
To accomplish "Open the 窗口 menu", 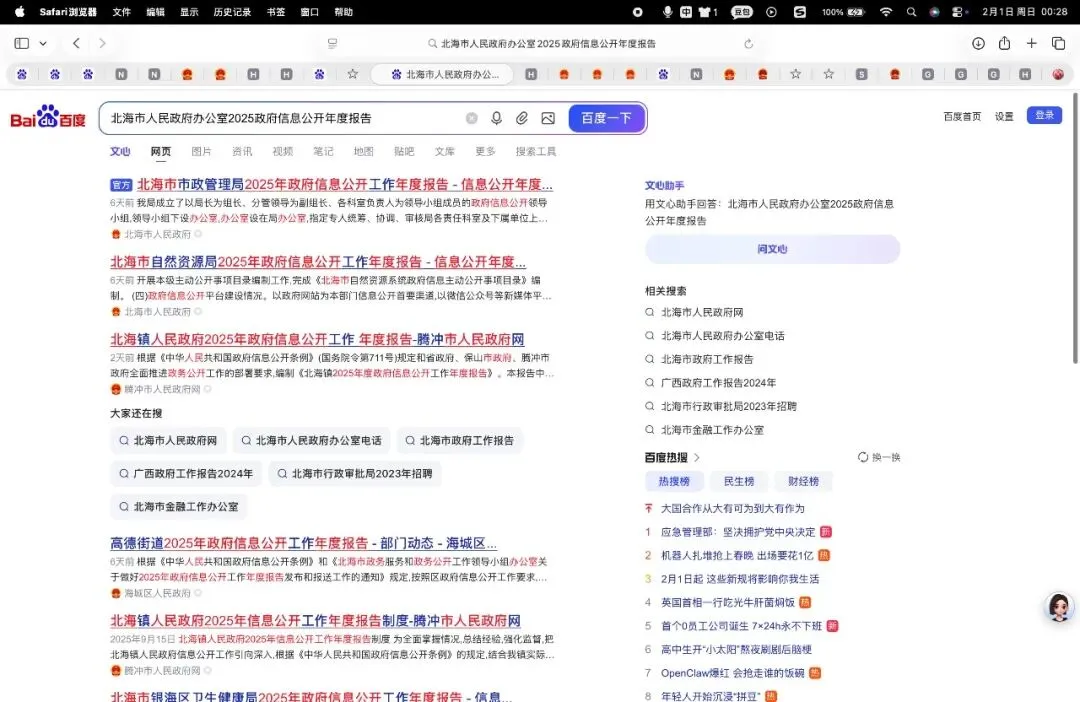I will click(x=310, y=12).
